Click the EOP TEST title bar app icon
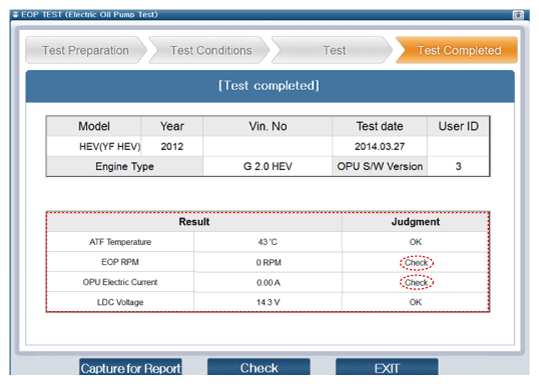 [15, 14]
